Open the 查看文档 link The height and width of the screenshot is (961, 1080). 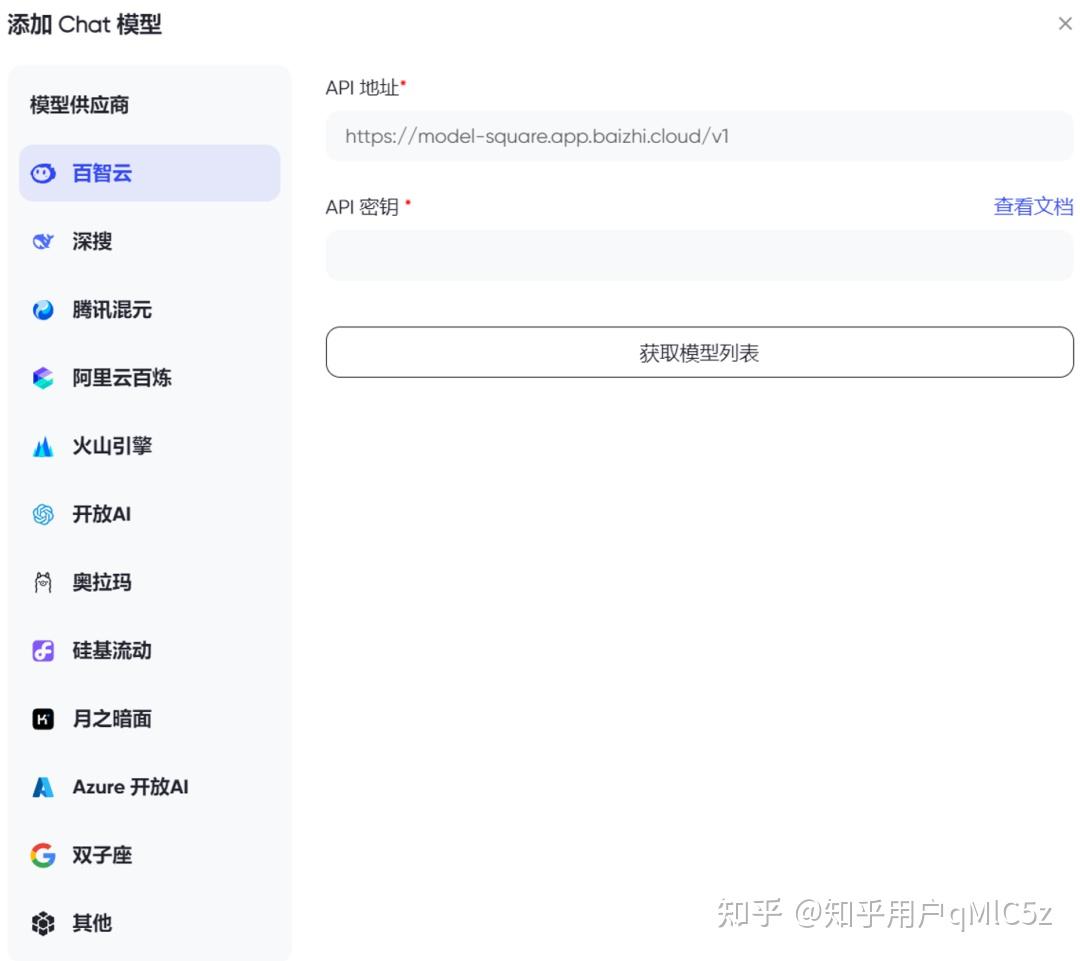[x=1033, y=207]
